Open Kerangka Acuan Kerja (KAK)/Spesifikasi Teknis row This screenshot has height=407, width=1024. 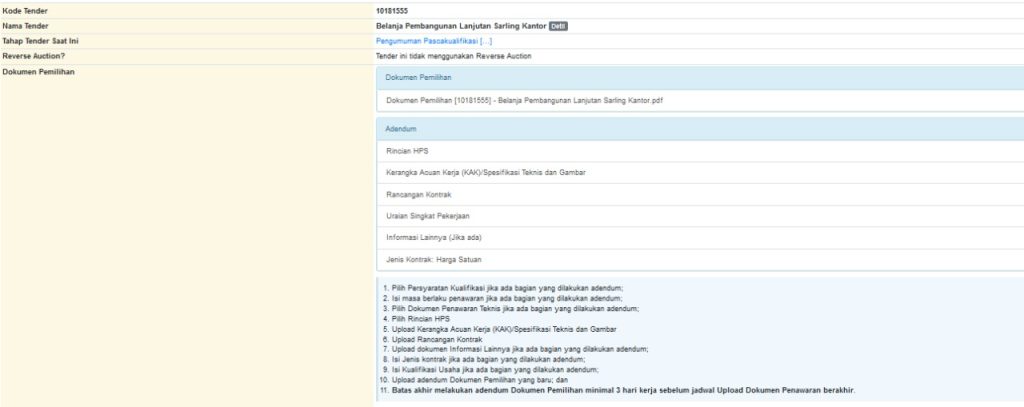[x=485, y=172]
